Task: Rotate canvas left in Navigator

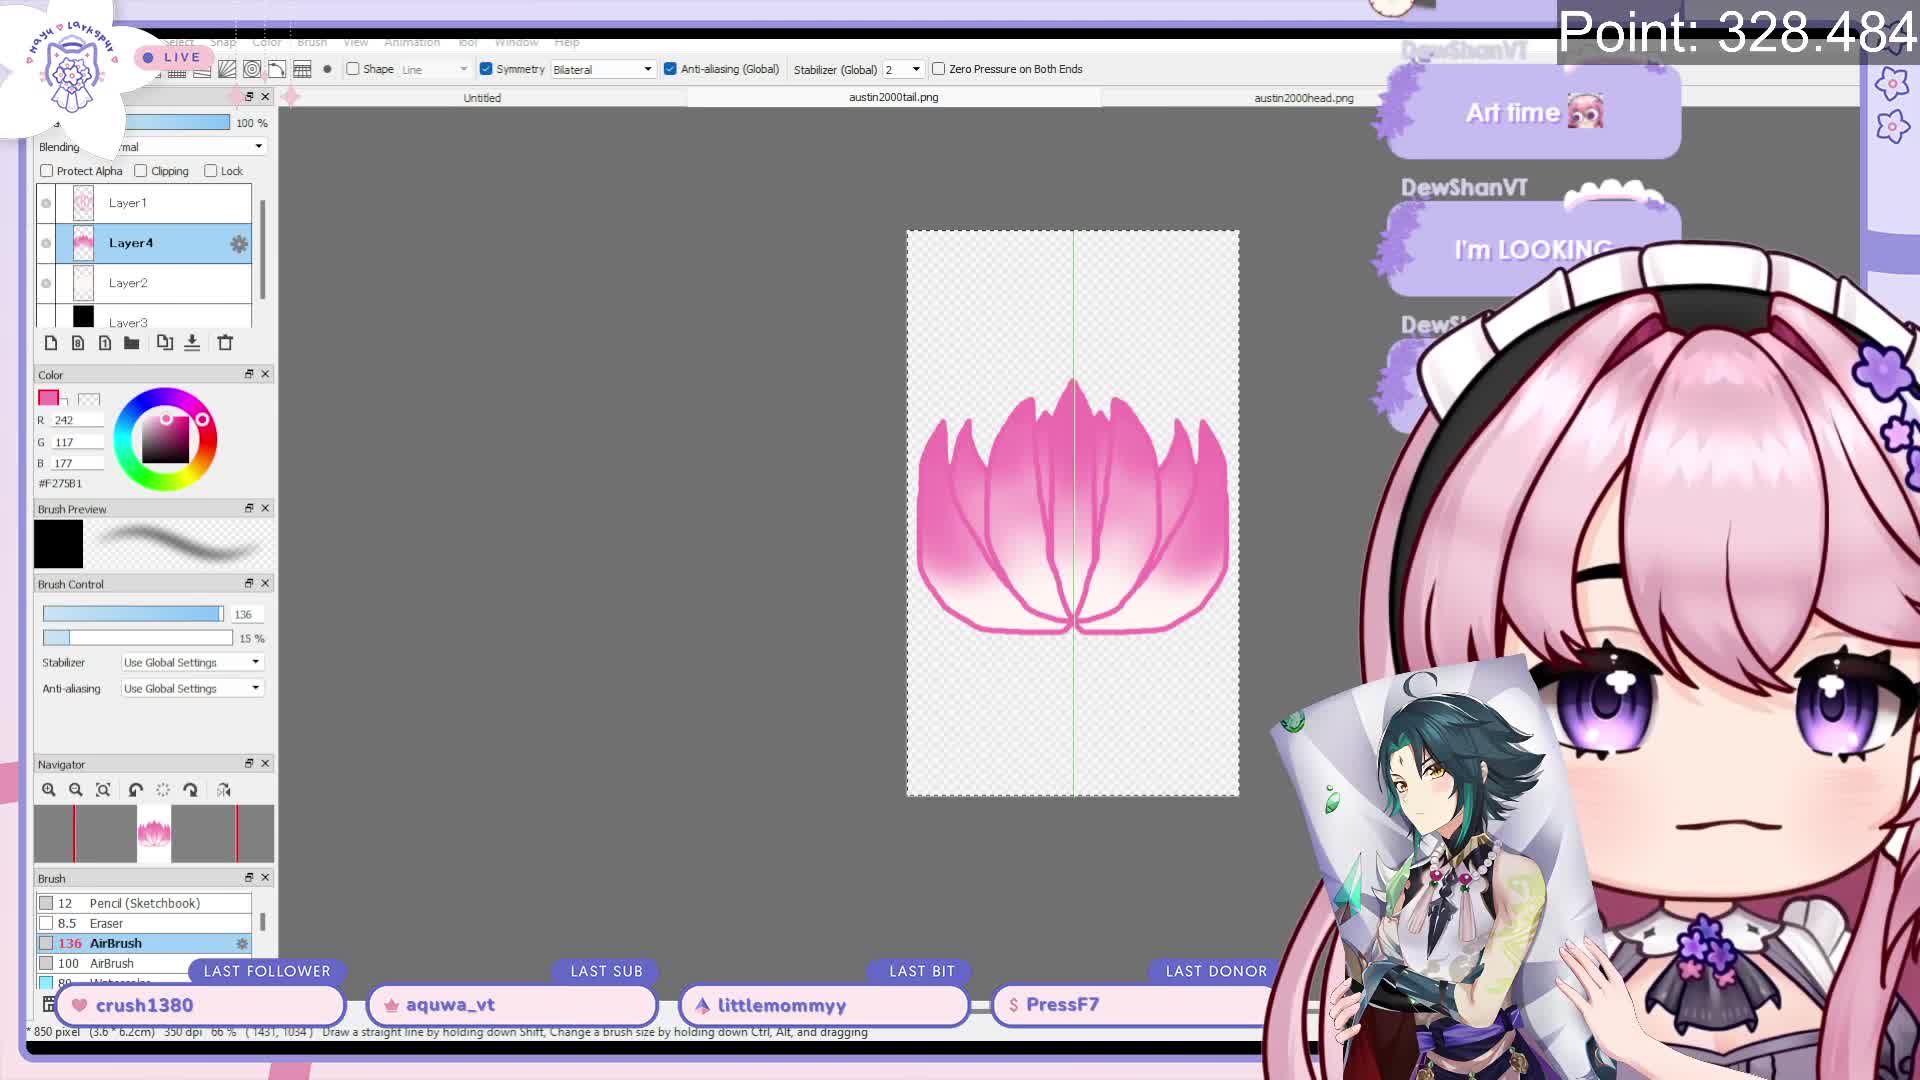Action: point(136,790)
